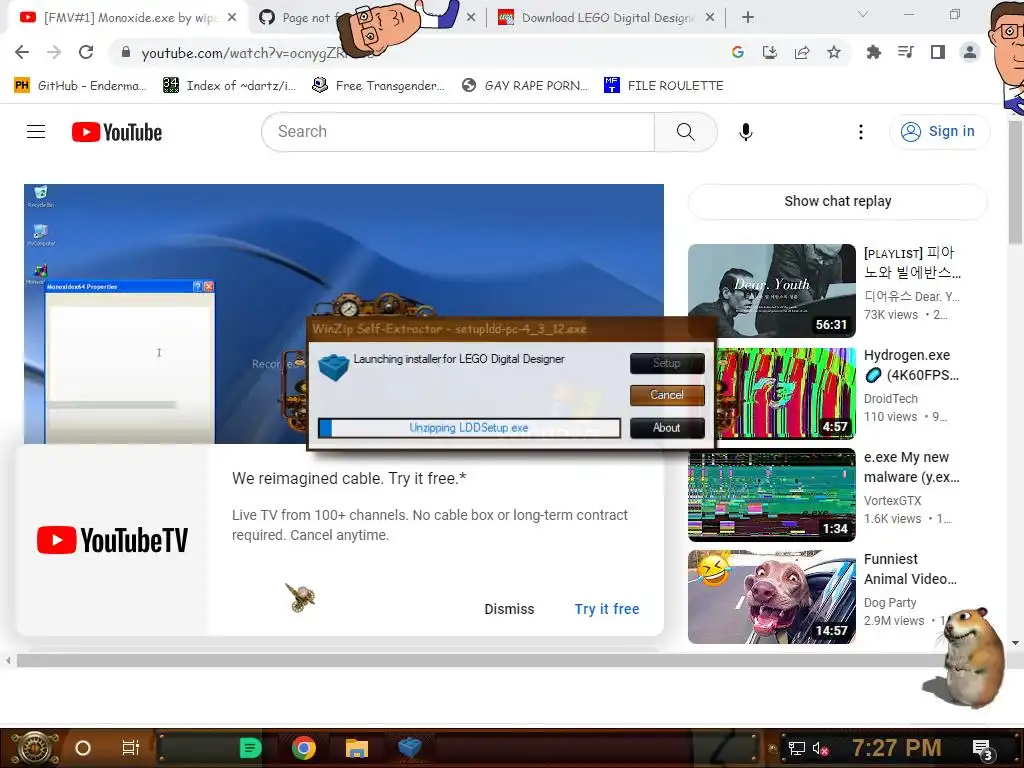Click the Search input field
This screenshot has width=1024, height=768.
[x=458, y=132]
